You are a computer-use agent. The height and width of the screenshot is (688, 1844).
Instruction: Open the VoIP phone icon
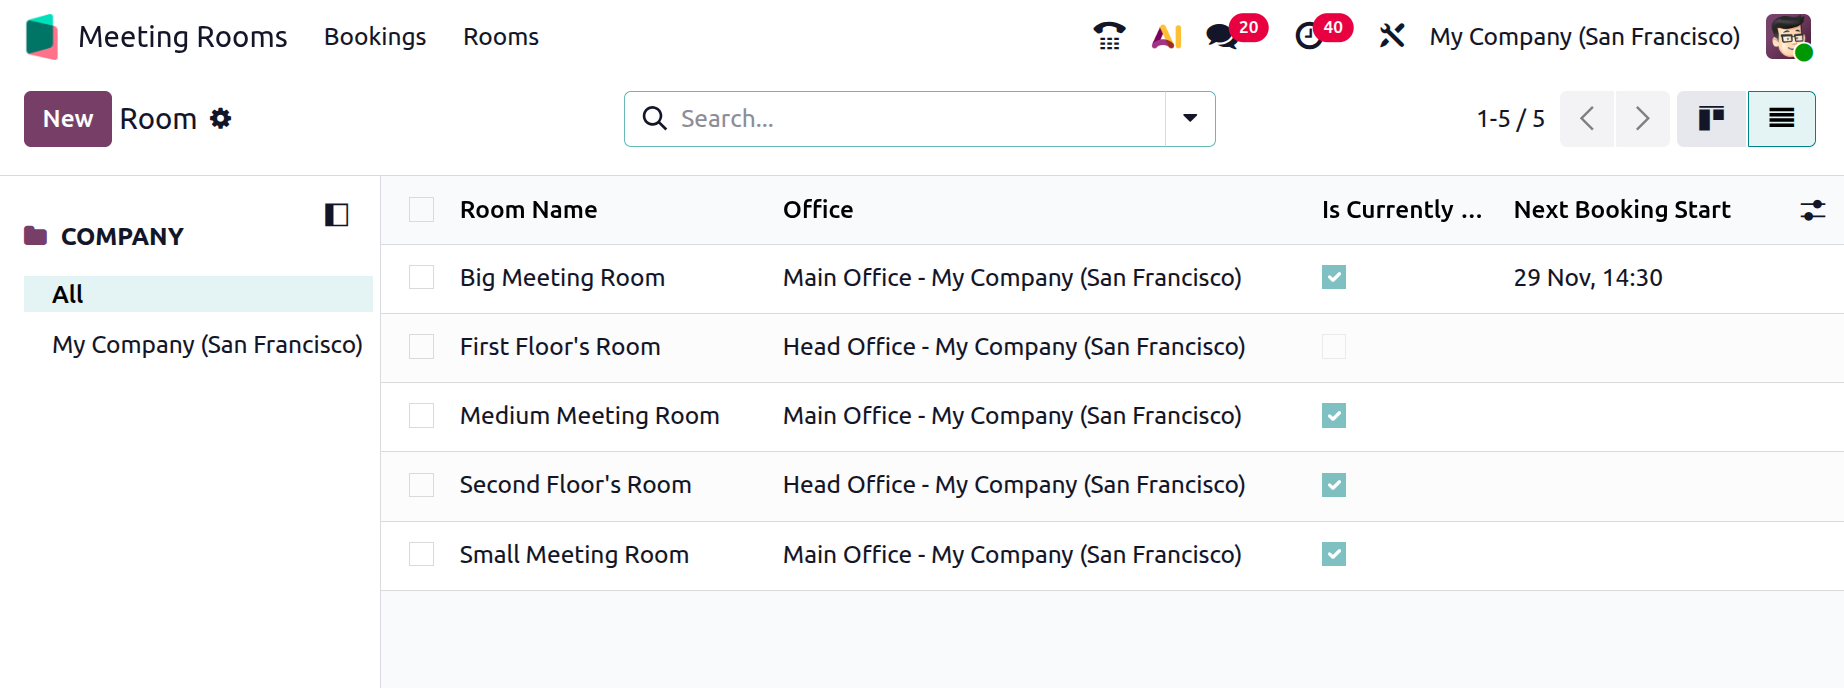tap(1109, 37)
